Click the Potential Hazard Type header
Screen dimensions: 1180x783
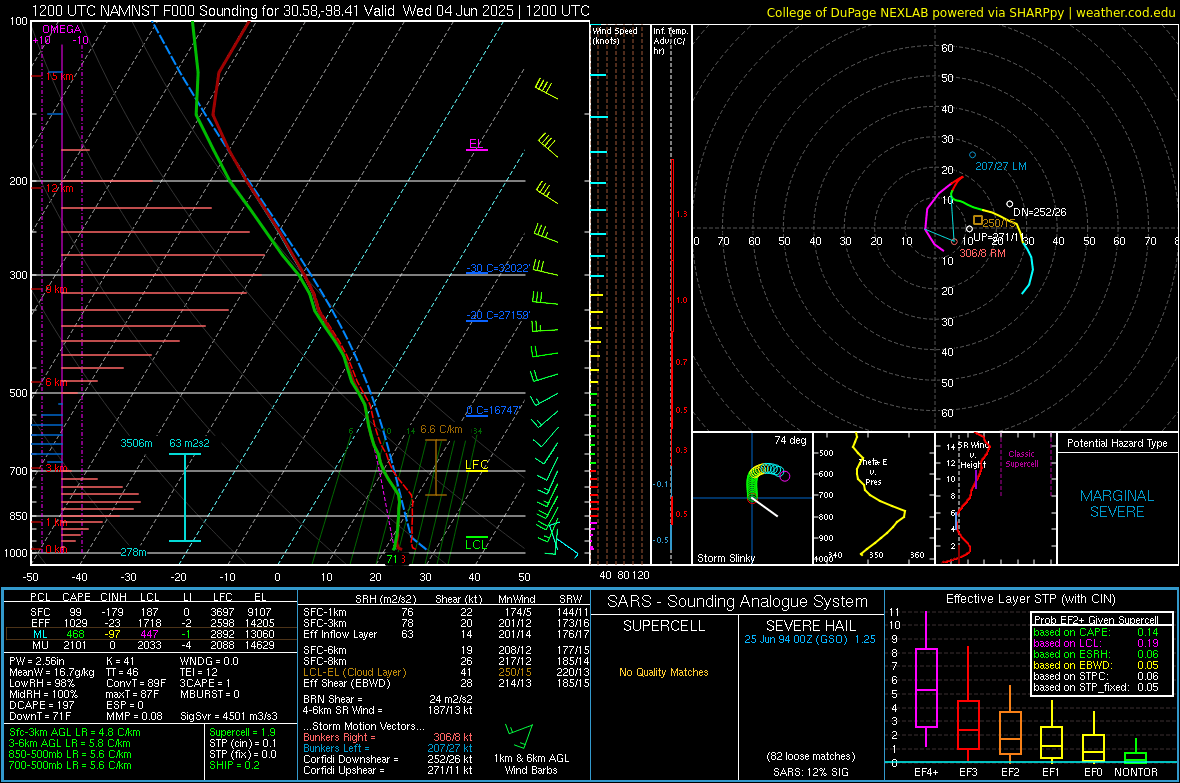coord(1117,443)
